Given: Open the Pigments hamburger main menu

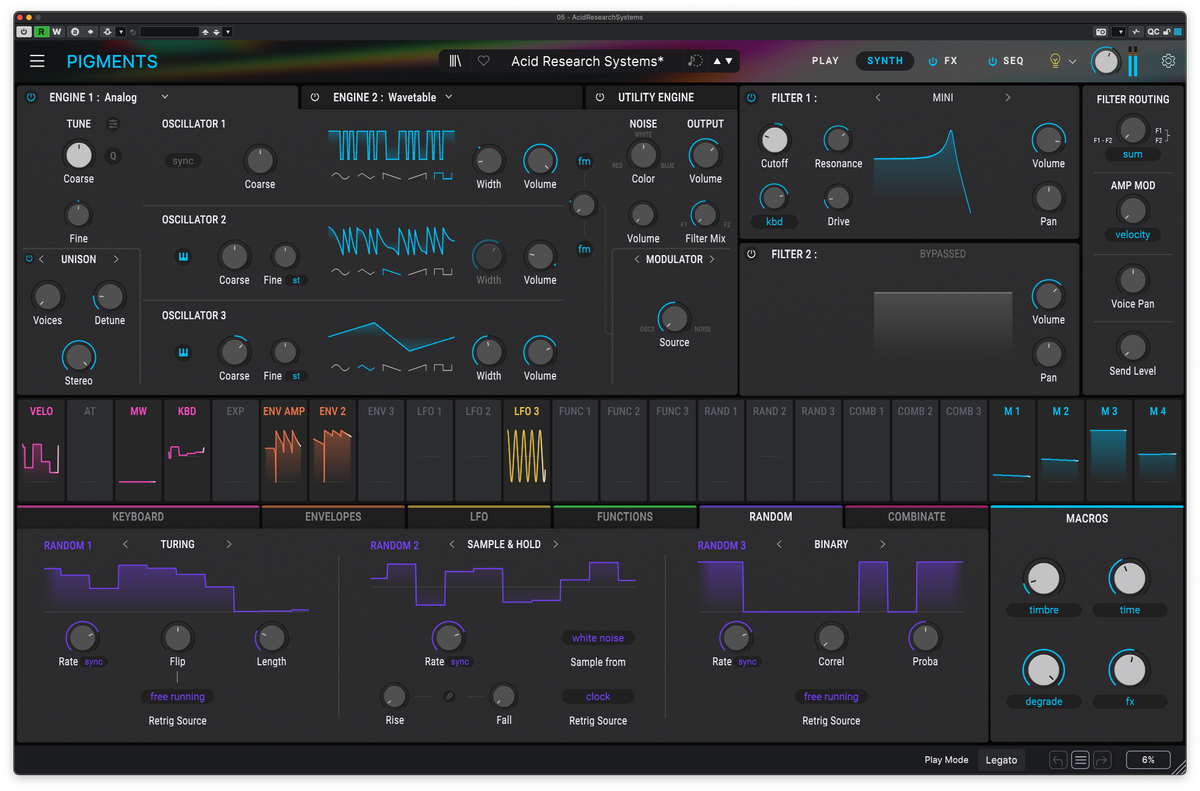Looking at the screenshot, I should pyautogui.click(x=37, y=61).
